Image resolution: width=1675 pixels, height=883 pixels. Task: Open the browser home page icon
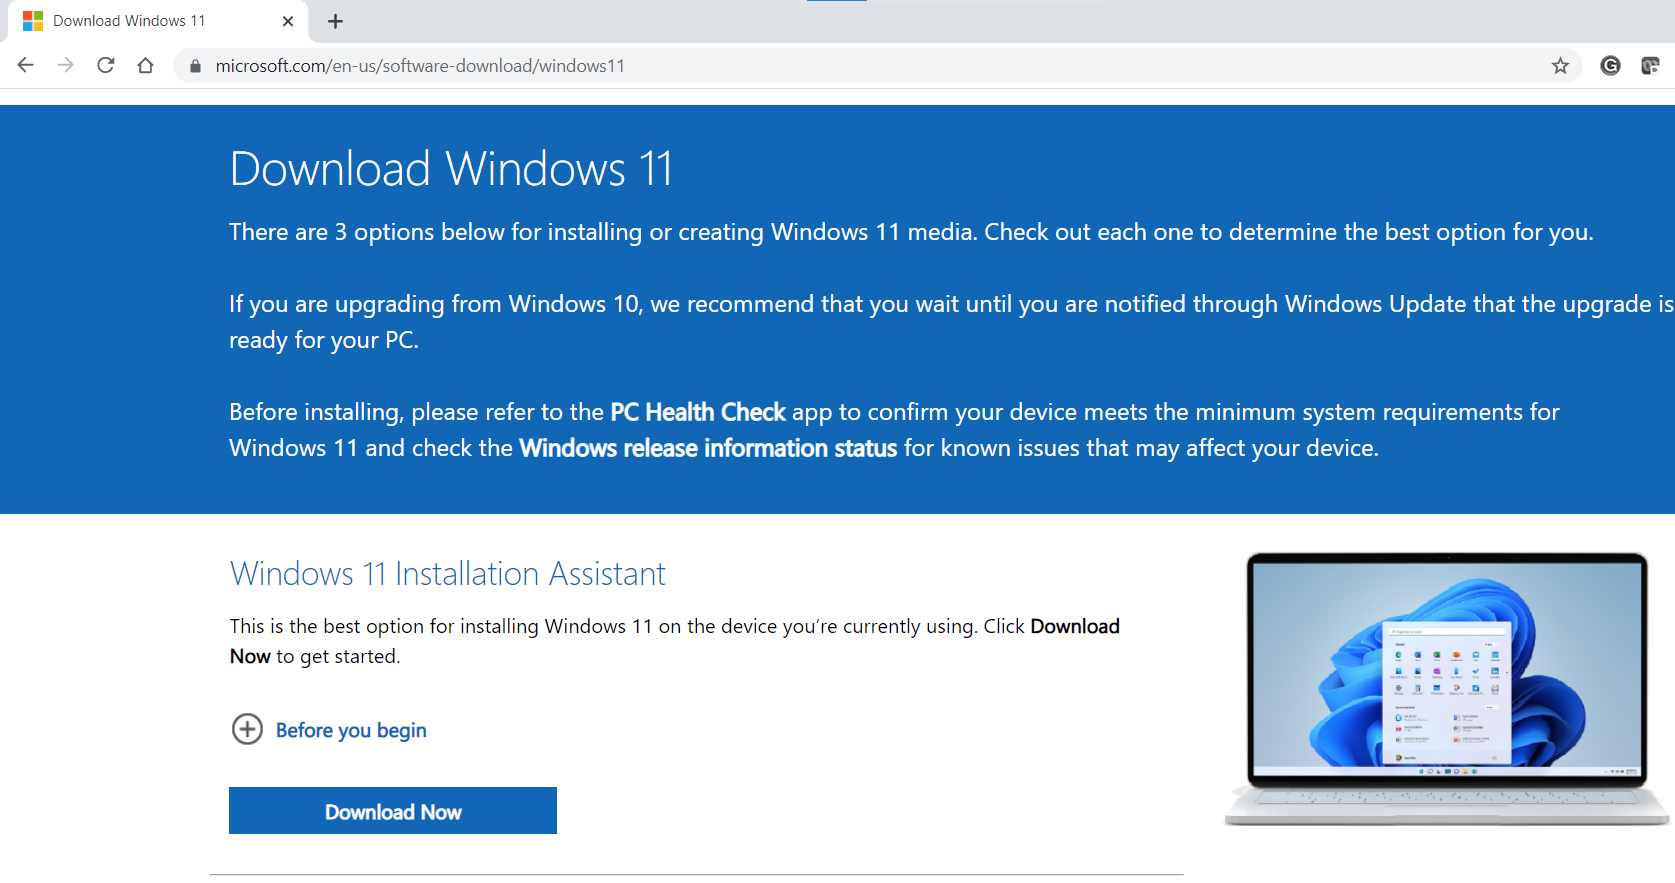click(146, 65)
